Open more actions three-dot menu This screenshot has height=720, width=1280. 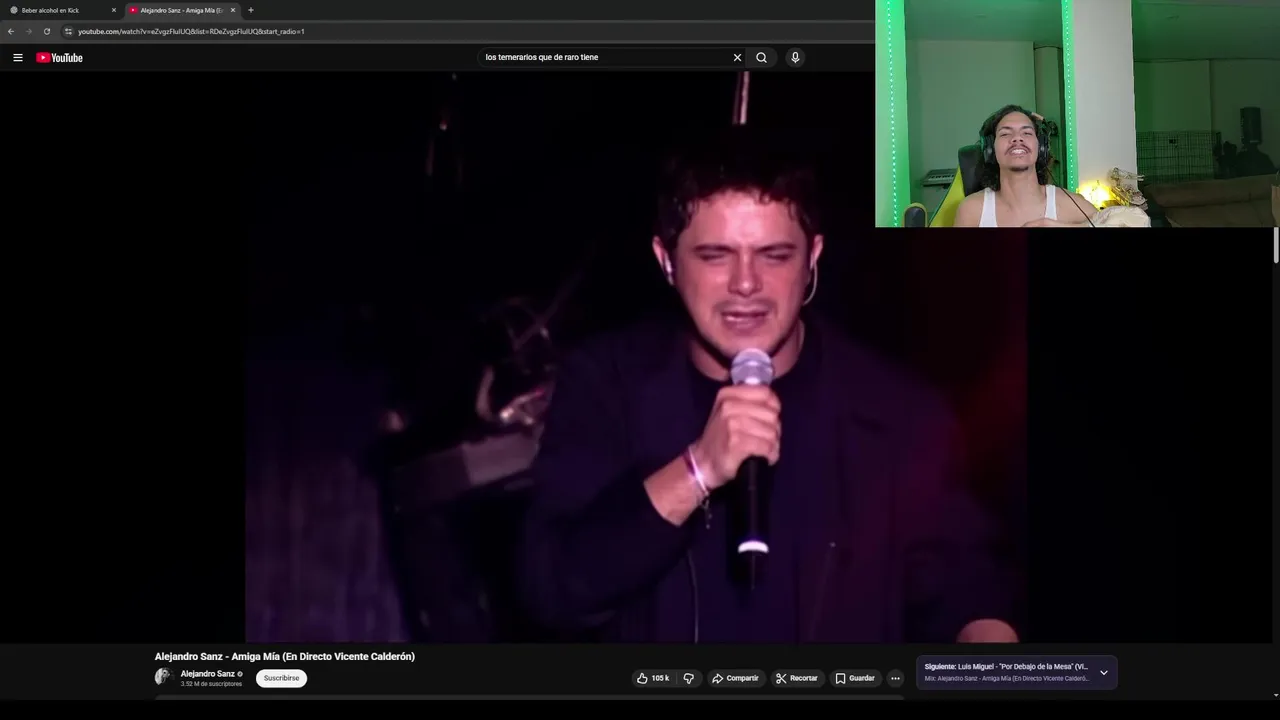pos(895,678)
